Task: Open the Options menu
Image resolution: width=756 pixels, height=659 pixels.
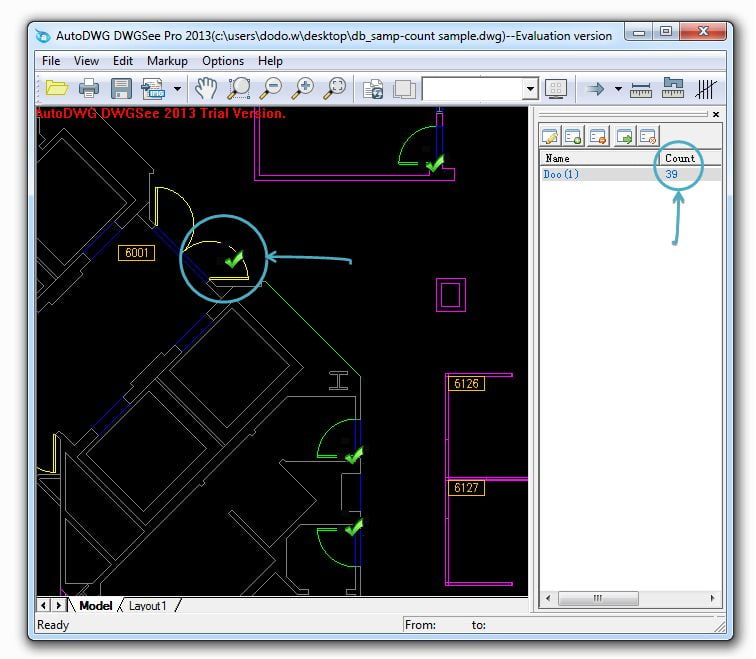Action: (x=222, y=61)
